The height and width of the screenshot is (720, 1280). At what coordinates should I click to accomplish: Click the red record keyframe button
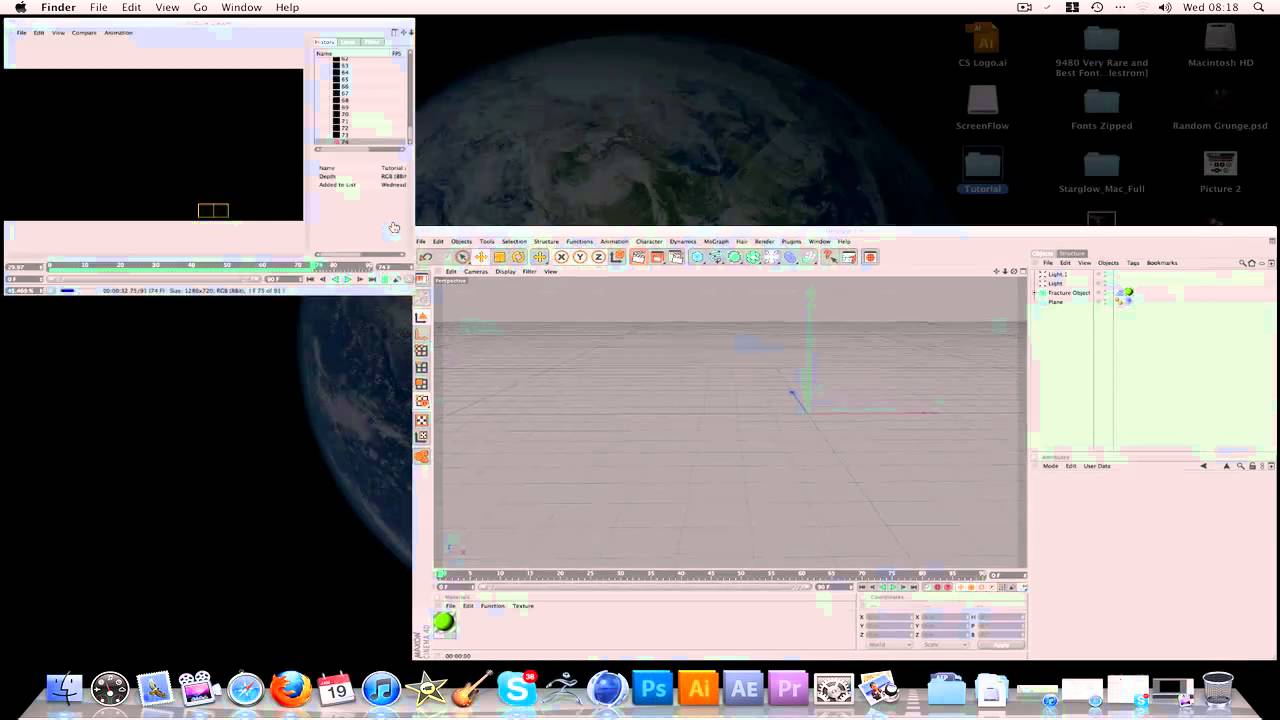point(937,588)
